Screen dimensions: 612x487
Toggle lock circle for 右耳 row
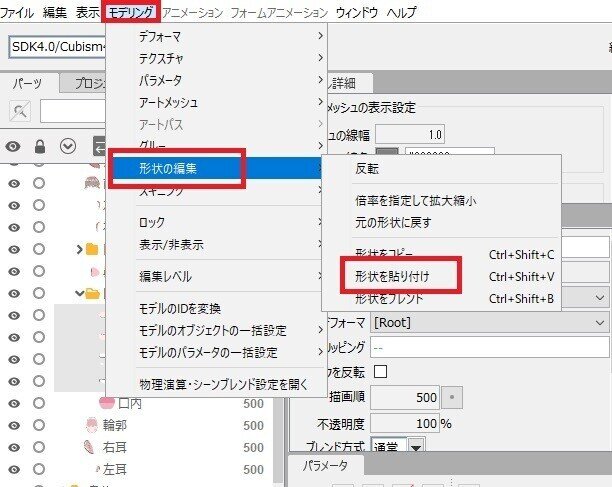39,447
